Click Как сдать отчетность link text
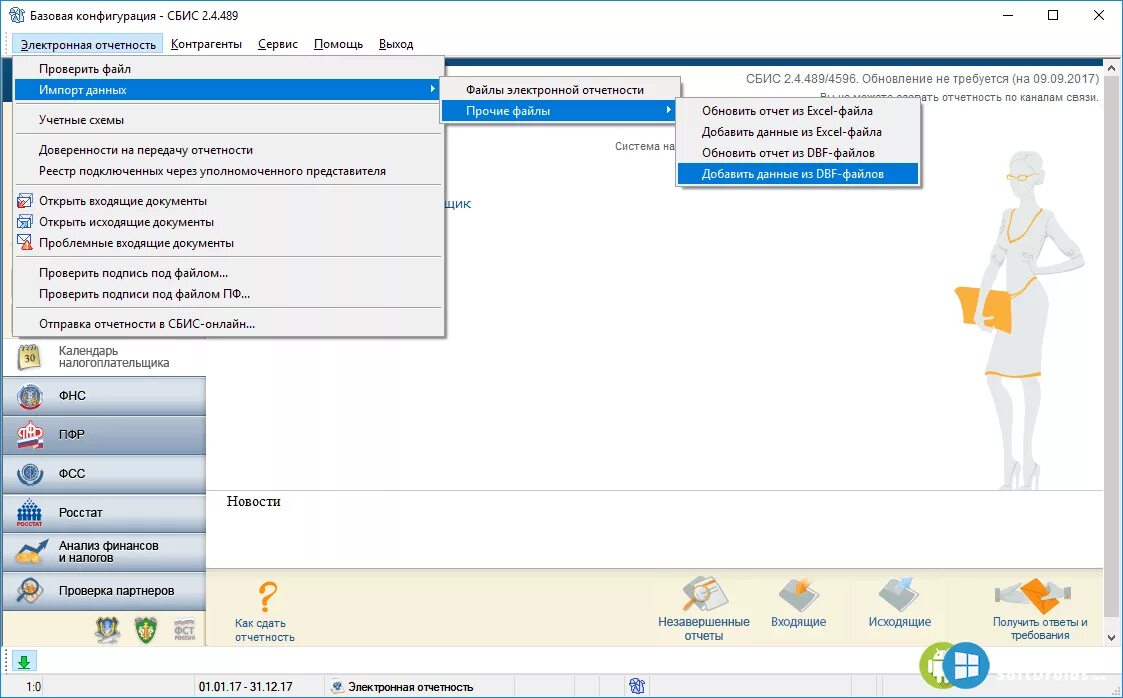Screen dimensions: 1123x698 264,630
